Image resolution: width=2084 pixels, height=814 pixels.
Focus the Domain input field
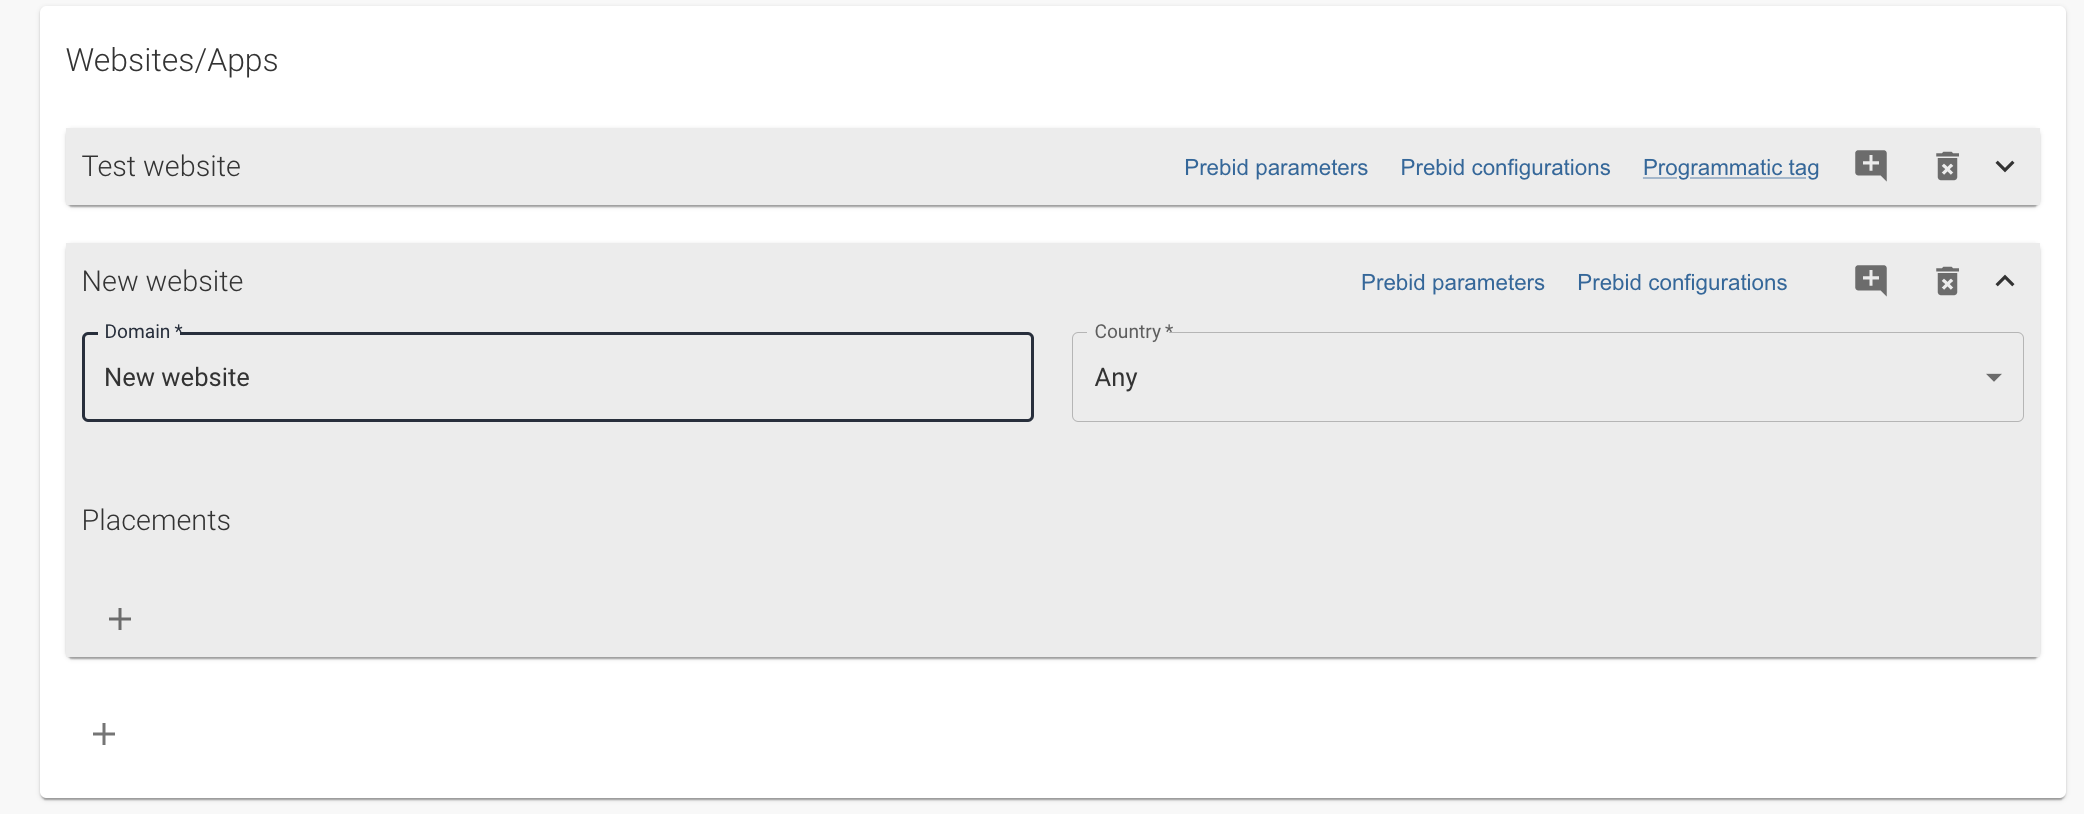(x=558, y=377)
